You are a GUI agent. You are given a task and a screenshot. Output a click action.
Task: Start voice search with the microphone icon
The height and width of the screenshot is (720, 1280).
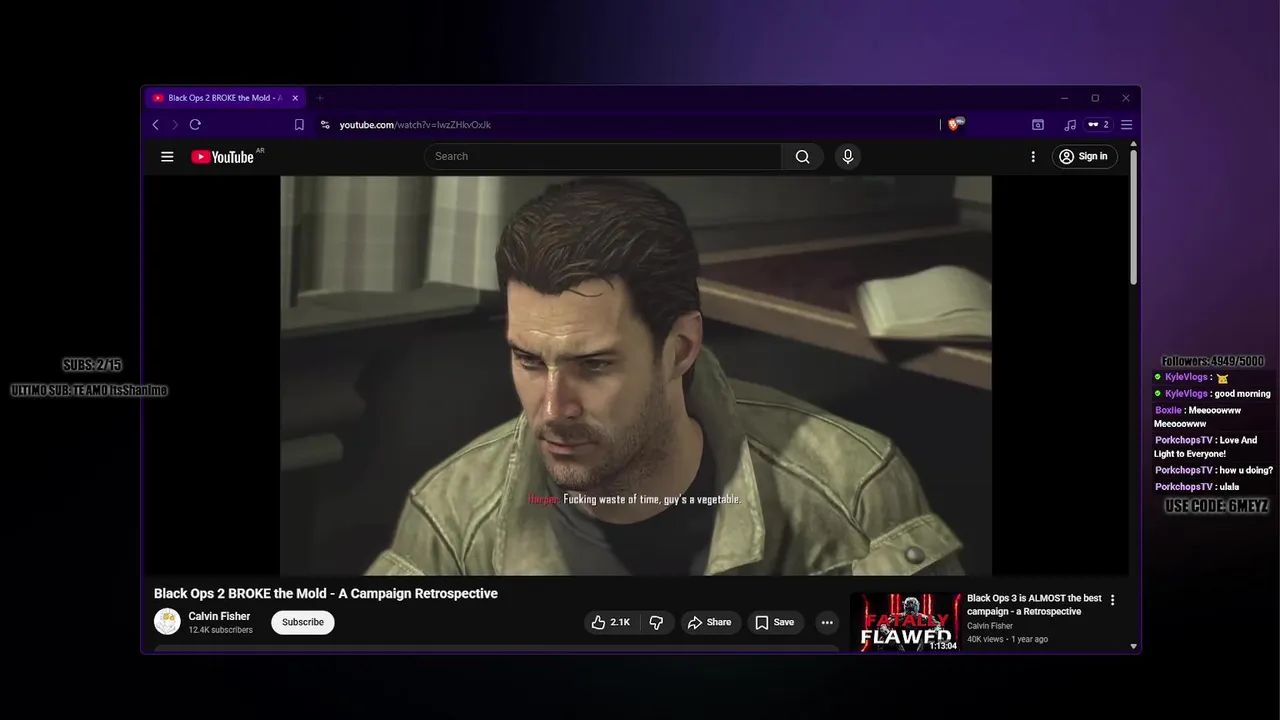click(848, 156)
